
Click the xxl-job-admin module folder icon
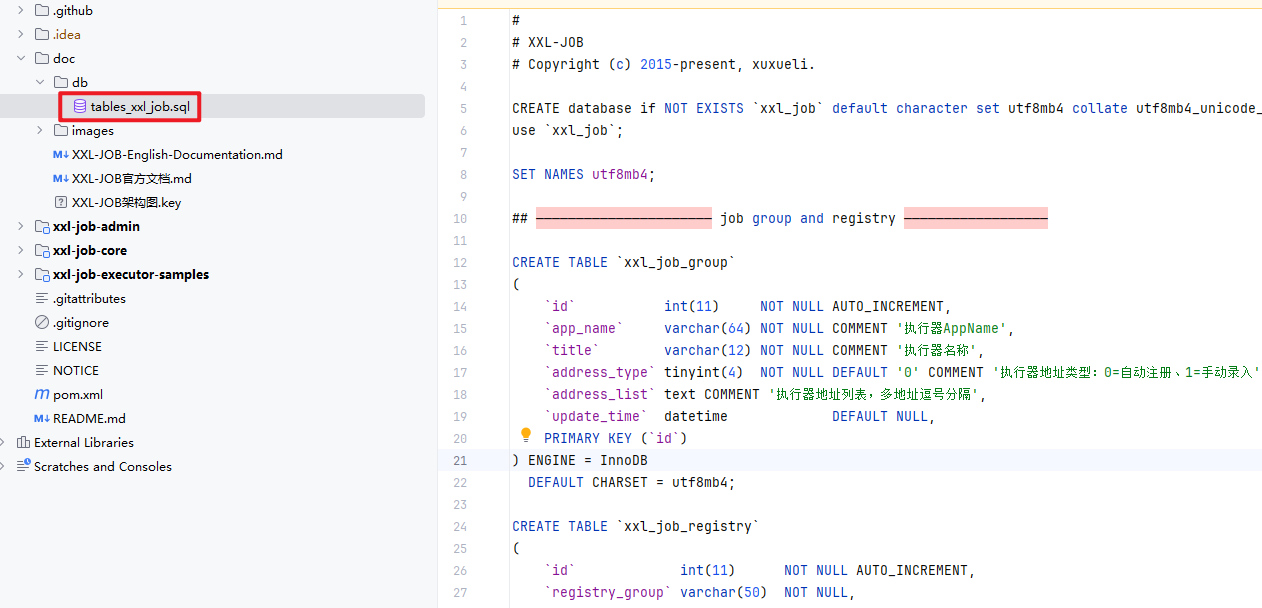click(41, 226)
